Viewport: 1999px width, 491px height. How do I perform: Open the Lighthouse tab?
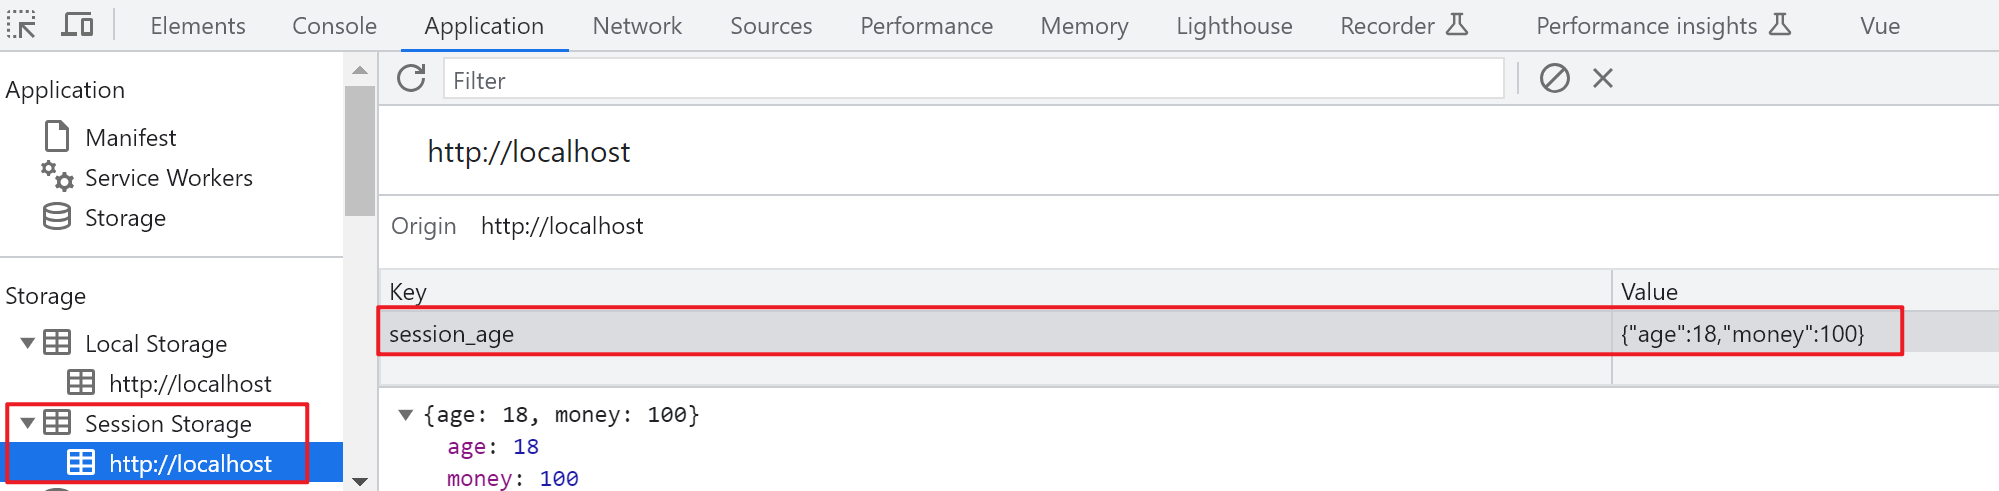click(1234, 26)
